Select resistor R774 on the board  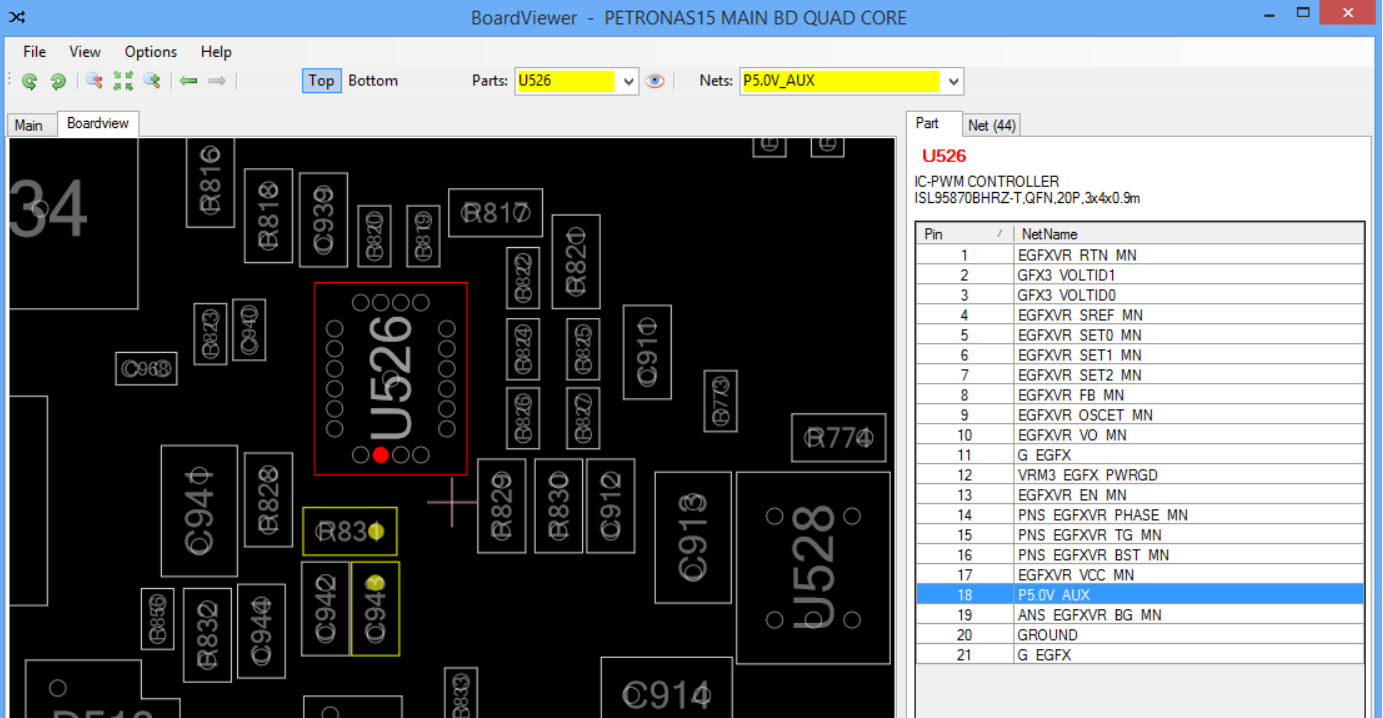[839, 438]
